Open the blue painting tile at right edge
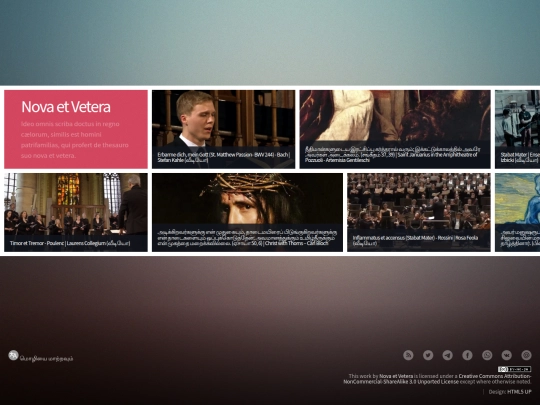 point(518,212)
